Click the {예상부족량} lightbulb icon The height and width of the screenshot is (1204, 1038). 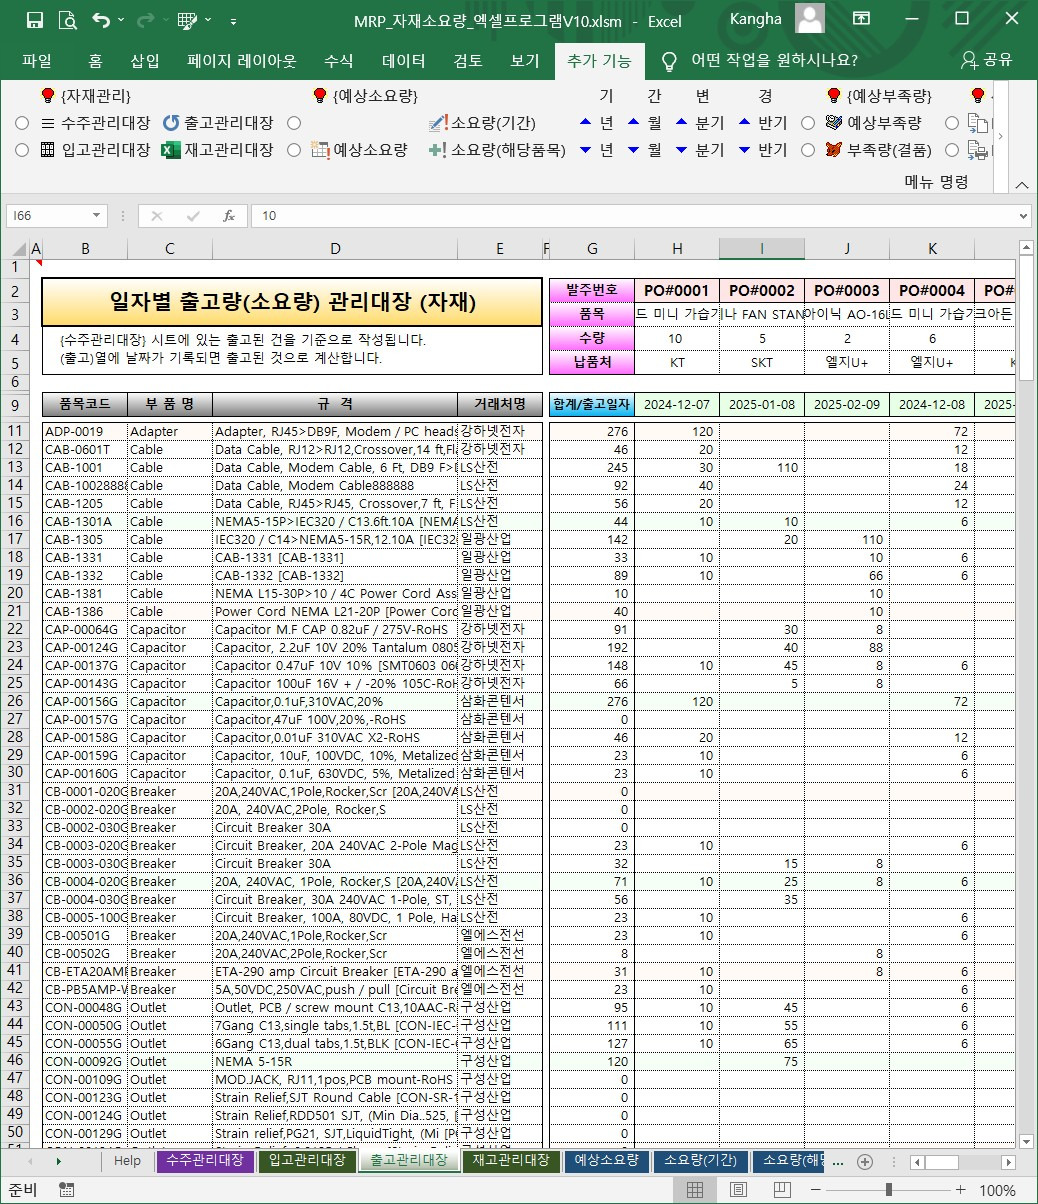(x=834, y=96)
